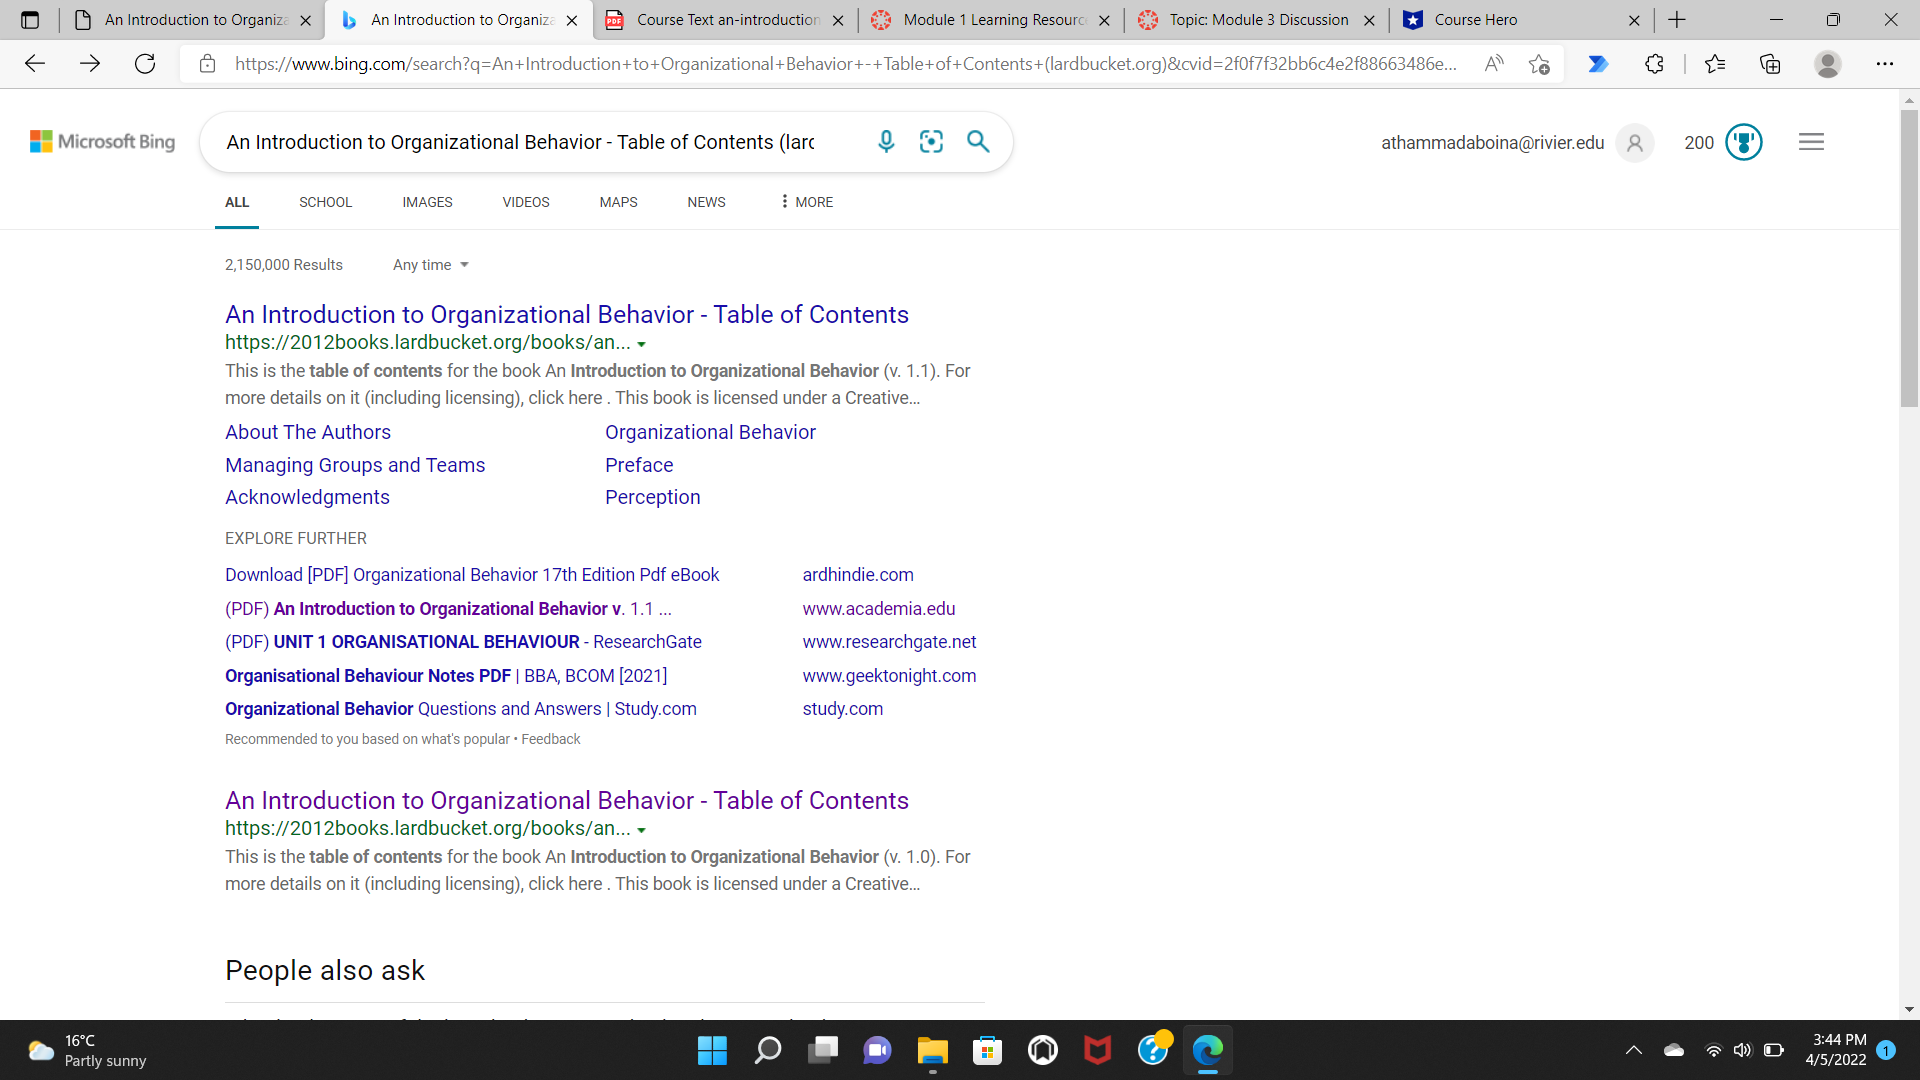Open the browser profile avatar
This screenshot has width=1920, height=1080.
1828,64
